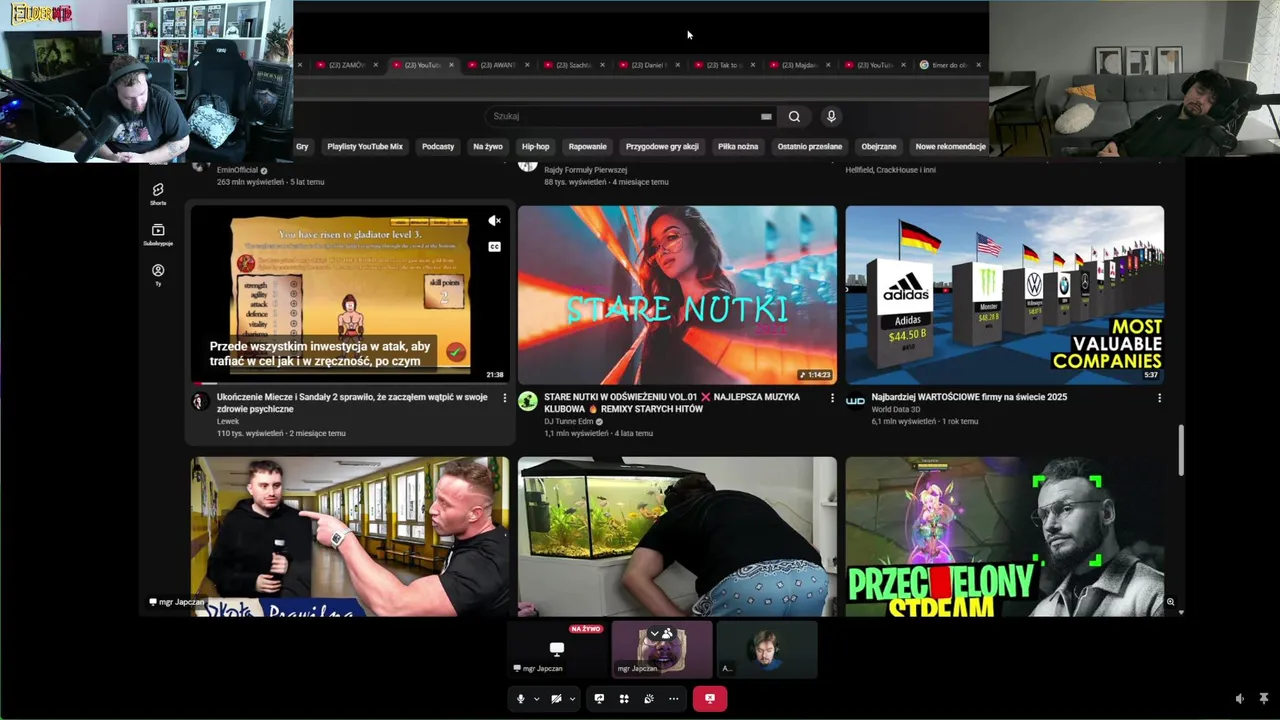Open more options for STARE NUTKI video
The image size is (1280, 720).
tap(832, 398)
